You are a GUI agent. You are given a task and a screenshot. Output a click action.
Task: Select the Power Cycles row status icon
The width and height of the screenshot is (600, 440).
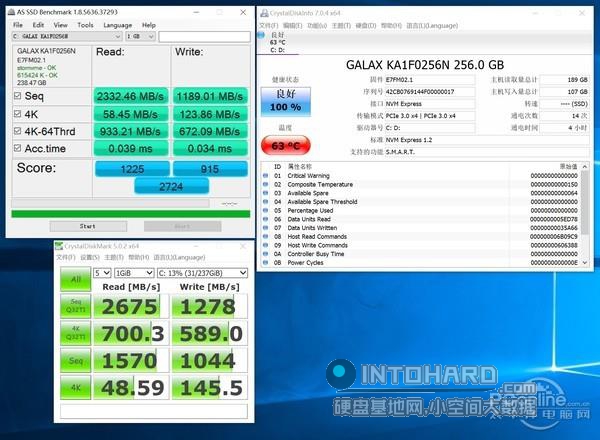(266, 262)
